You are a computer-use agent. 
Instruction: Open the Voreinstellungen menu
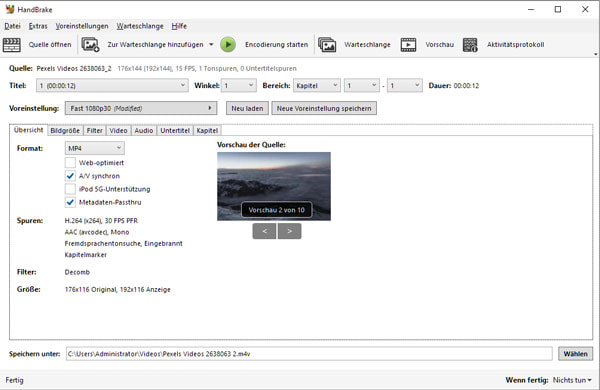82,26
